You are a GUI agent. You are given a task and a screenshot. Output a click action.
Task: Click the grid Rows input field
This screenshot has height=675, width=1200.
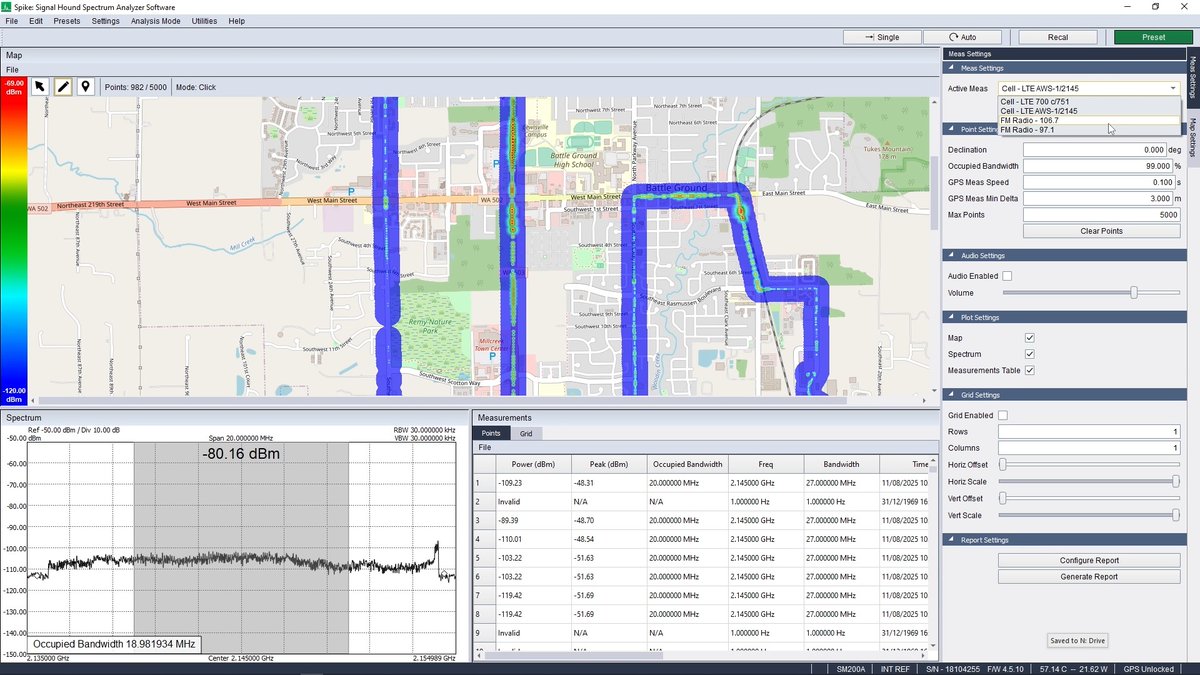point(1089,431)
